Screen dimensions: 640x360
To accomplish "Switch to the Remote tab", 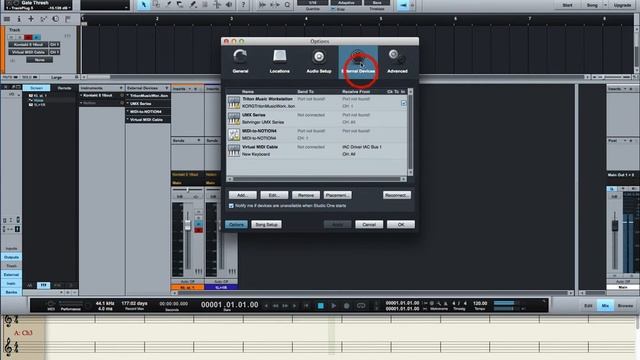I will click(64, 88).
